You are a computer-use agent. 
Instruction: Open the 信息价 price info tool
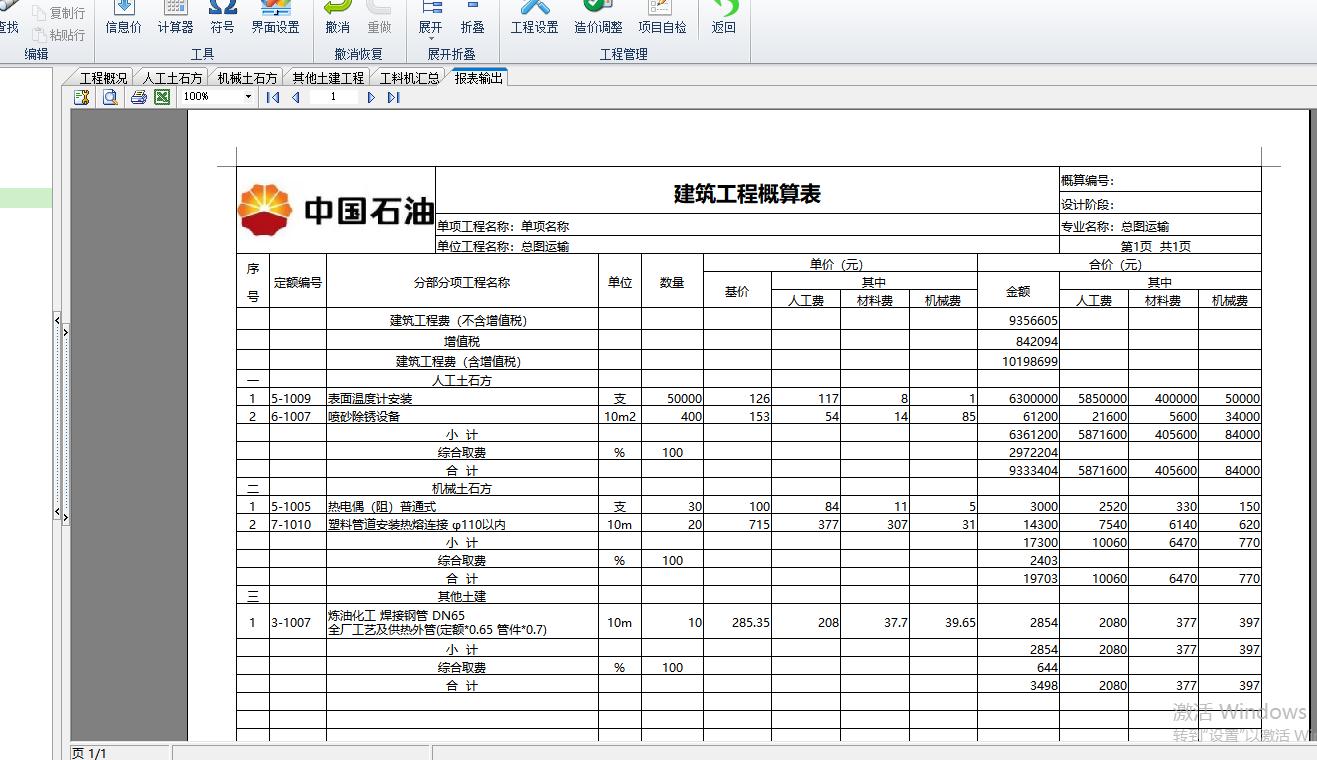click(x=123, y=18)
